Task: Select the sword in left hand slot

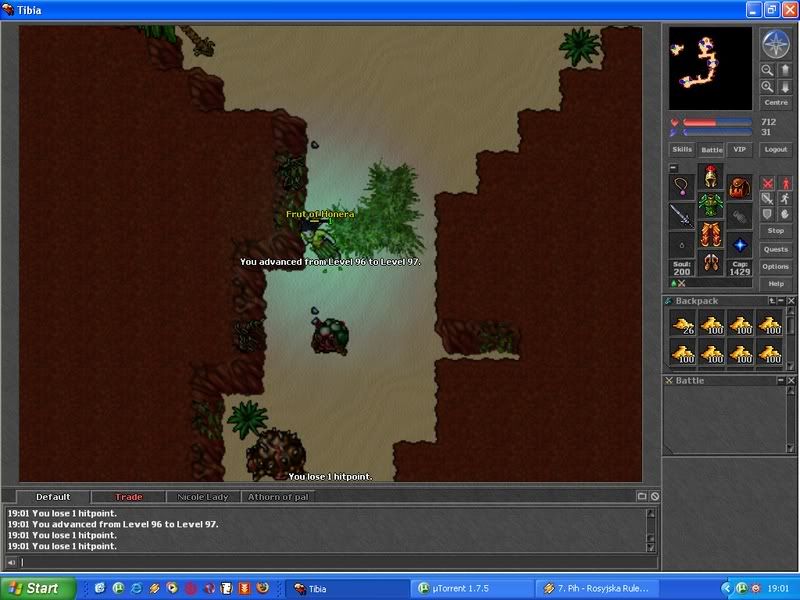Action: (x=682, y=215)
